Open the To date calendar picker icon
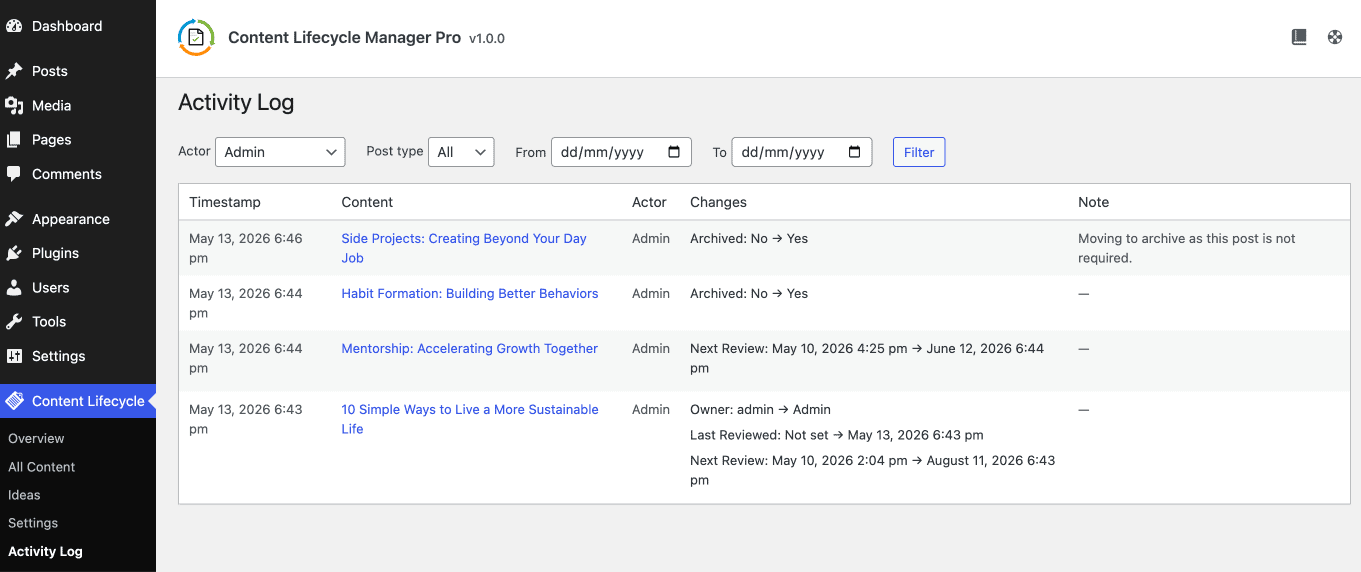This screenshot has height=572, width=1361. 855,152
